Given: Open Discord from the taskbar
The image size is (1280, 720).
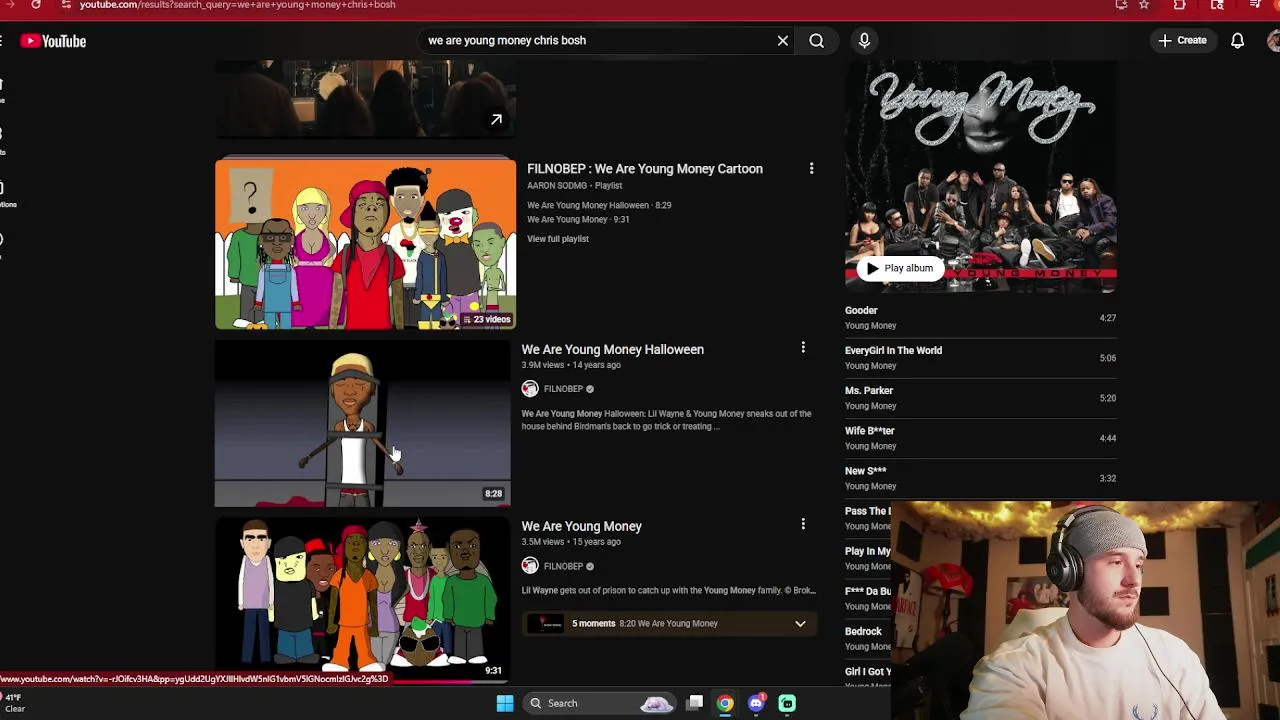Looking at the screenshot, I should 756,703.
